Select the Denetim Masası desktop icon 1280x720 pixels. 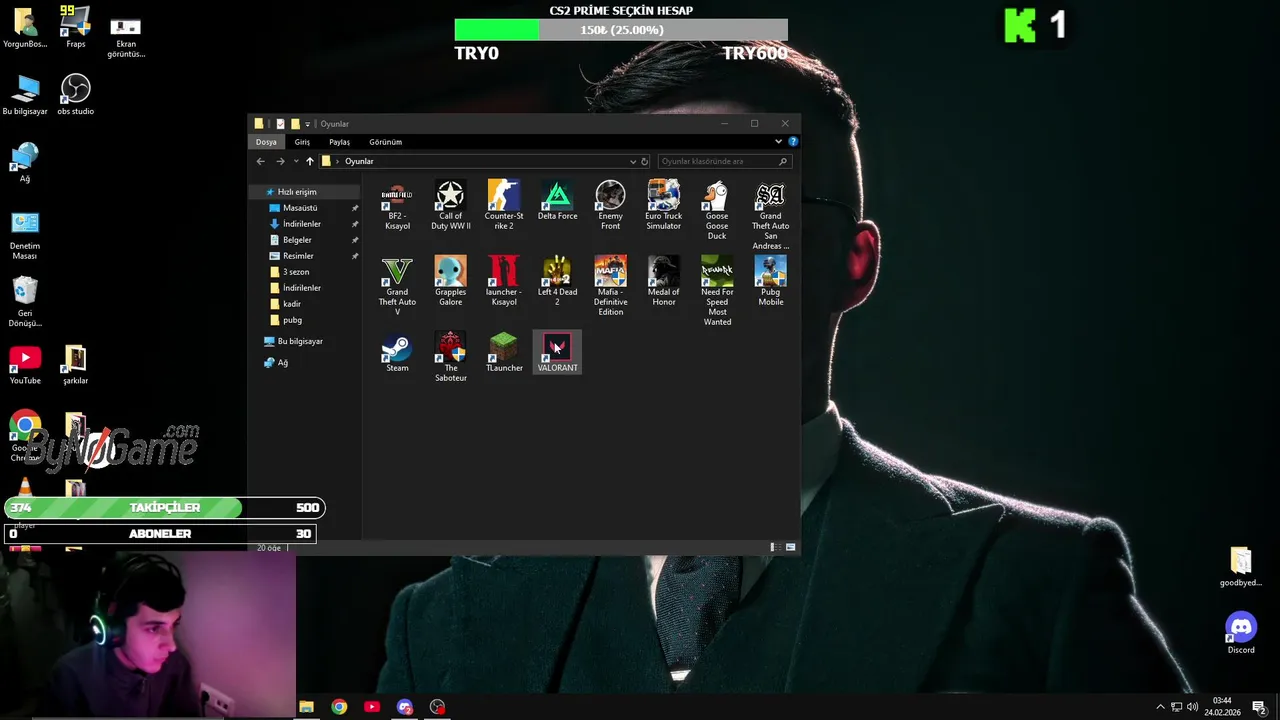pos(25,236)
